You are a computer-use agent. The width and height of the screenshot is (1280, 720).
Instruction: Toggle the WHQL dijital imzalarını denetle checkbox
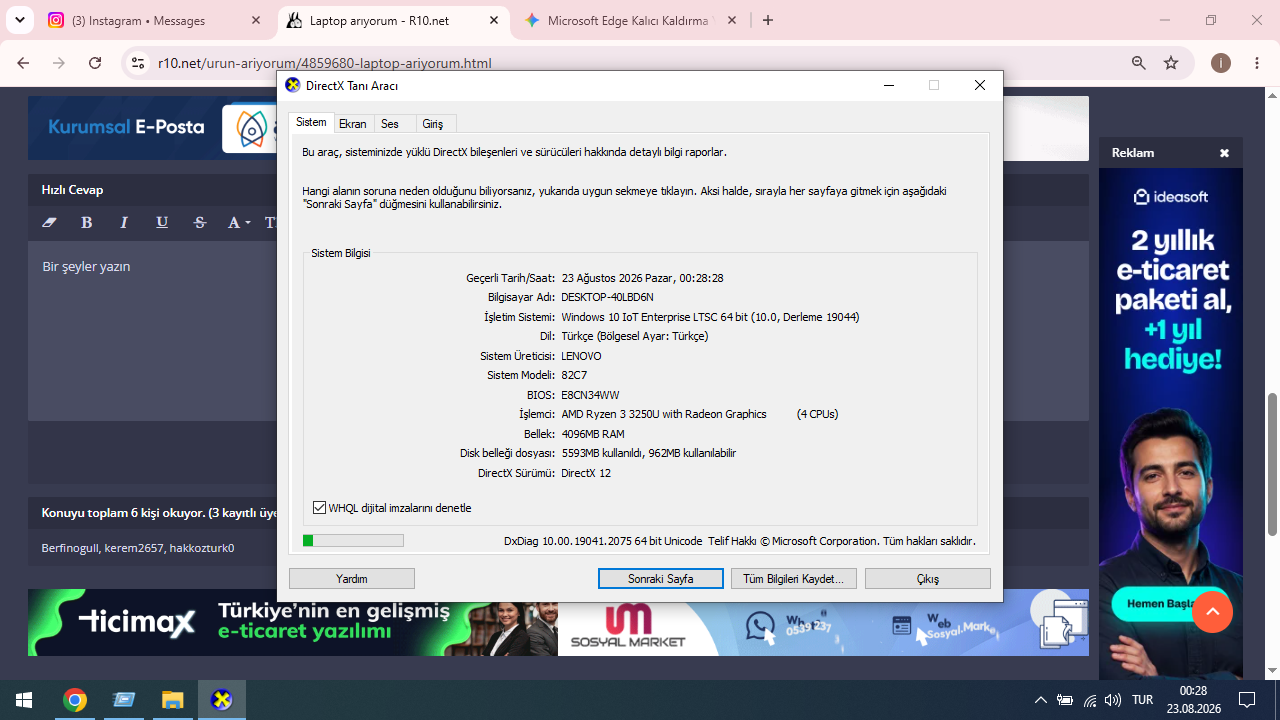pyautogui.click(x=320, y=508)
